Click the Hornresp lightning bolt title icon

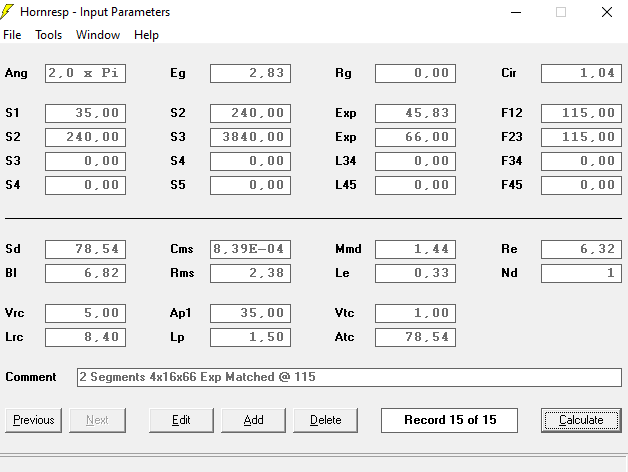(x=7, y=12)
